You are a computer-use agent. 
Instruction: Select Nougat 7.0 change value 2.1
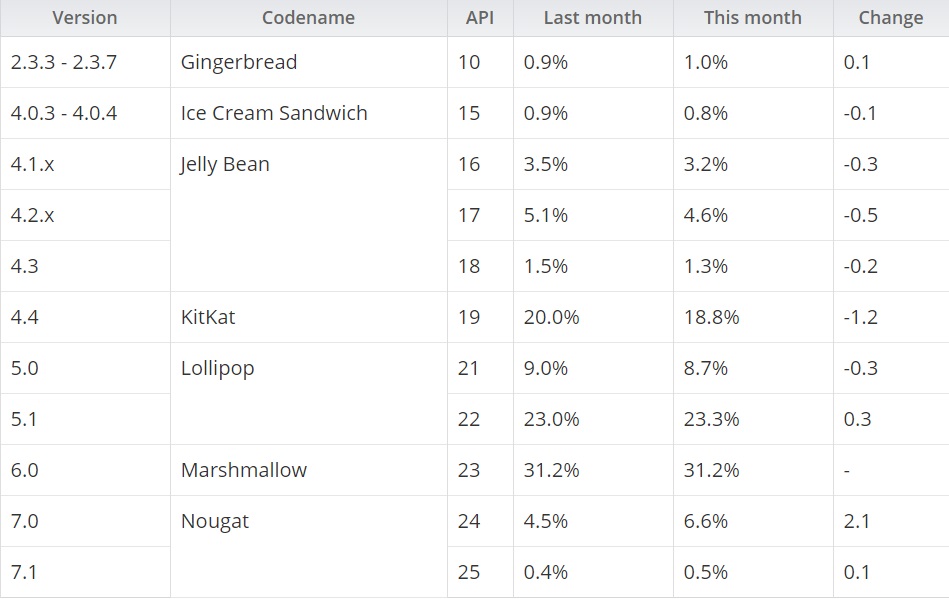[x=891, y=521]
